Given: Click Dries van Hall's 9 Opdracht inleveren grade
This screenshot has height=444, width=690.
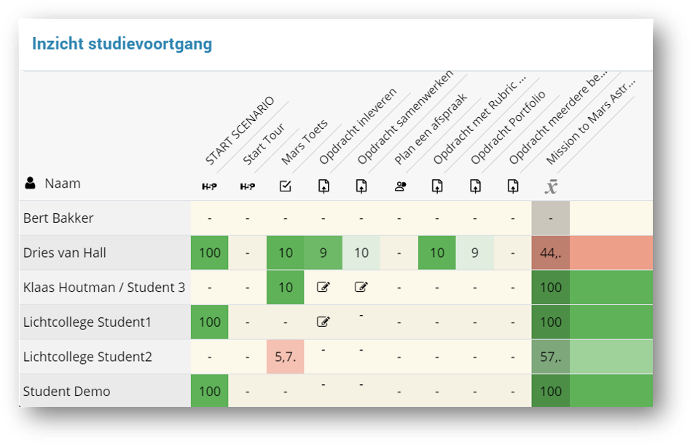Looking at the screenshot, I should pyautogui.click(x=323, y=253).
